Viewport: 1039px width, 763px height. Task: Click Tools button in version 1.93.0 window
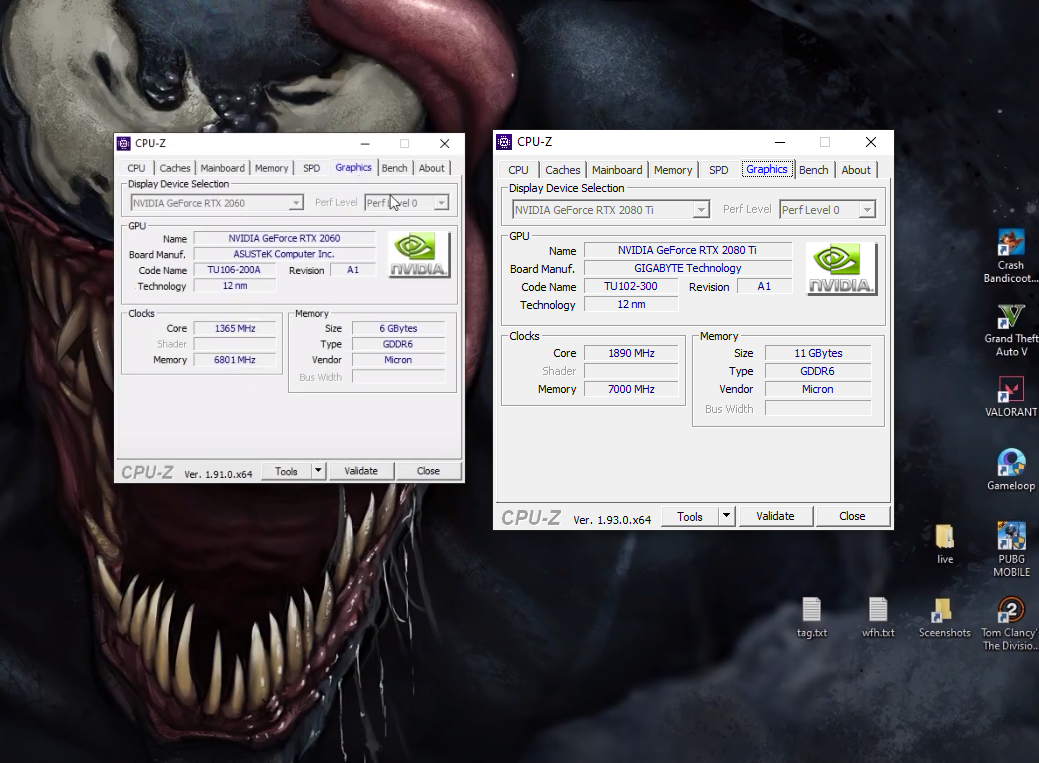pos(690,516)
